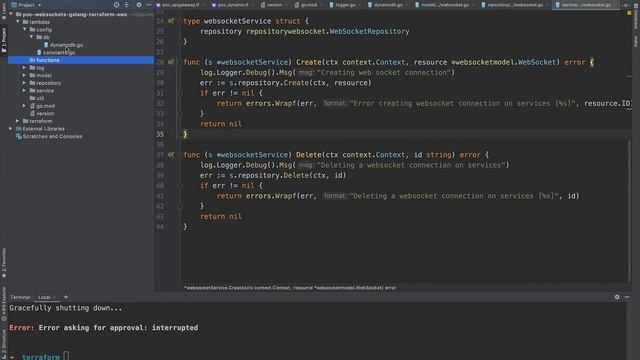Click the terraform folder icon
Viewport: 640px width, 360px height.
25,121
